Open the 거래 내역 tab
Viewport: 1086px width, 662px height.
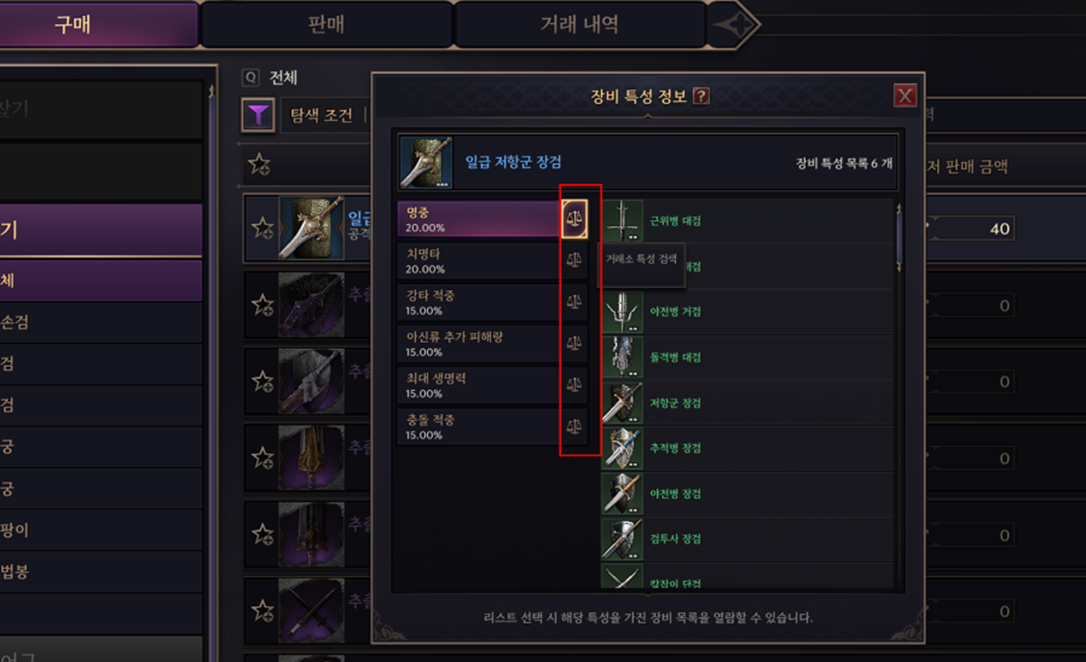click(x=580, y=24)
